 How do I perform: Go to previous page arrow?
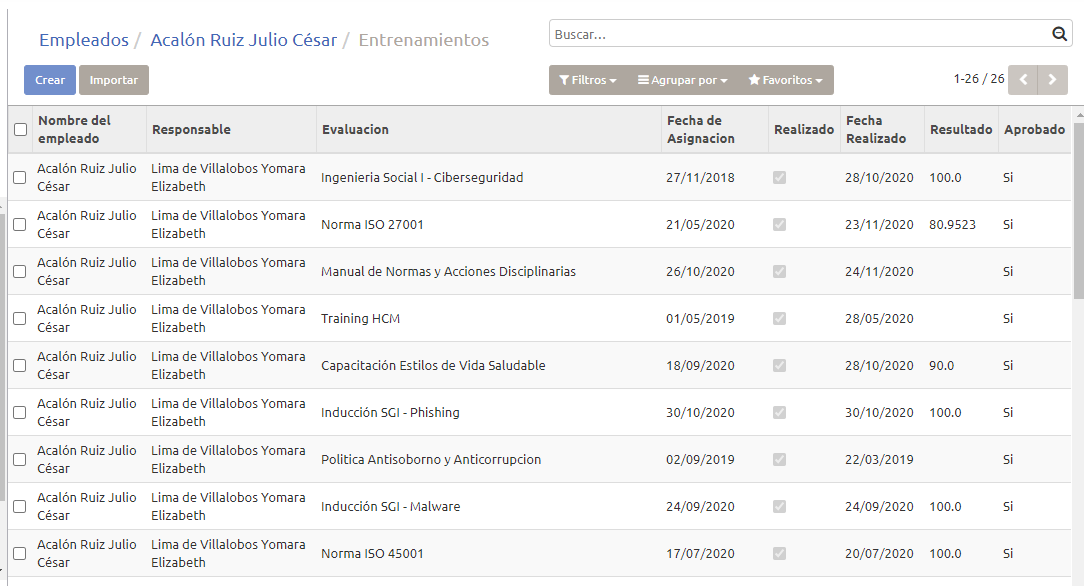click(1023, 80)
